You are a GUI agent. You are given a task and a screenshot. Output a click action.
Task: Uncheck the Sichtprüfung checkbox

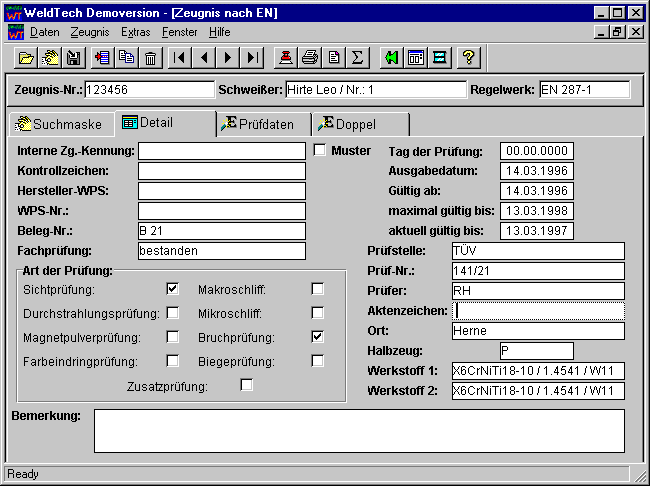coord(172,289)
